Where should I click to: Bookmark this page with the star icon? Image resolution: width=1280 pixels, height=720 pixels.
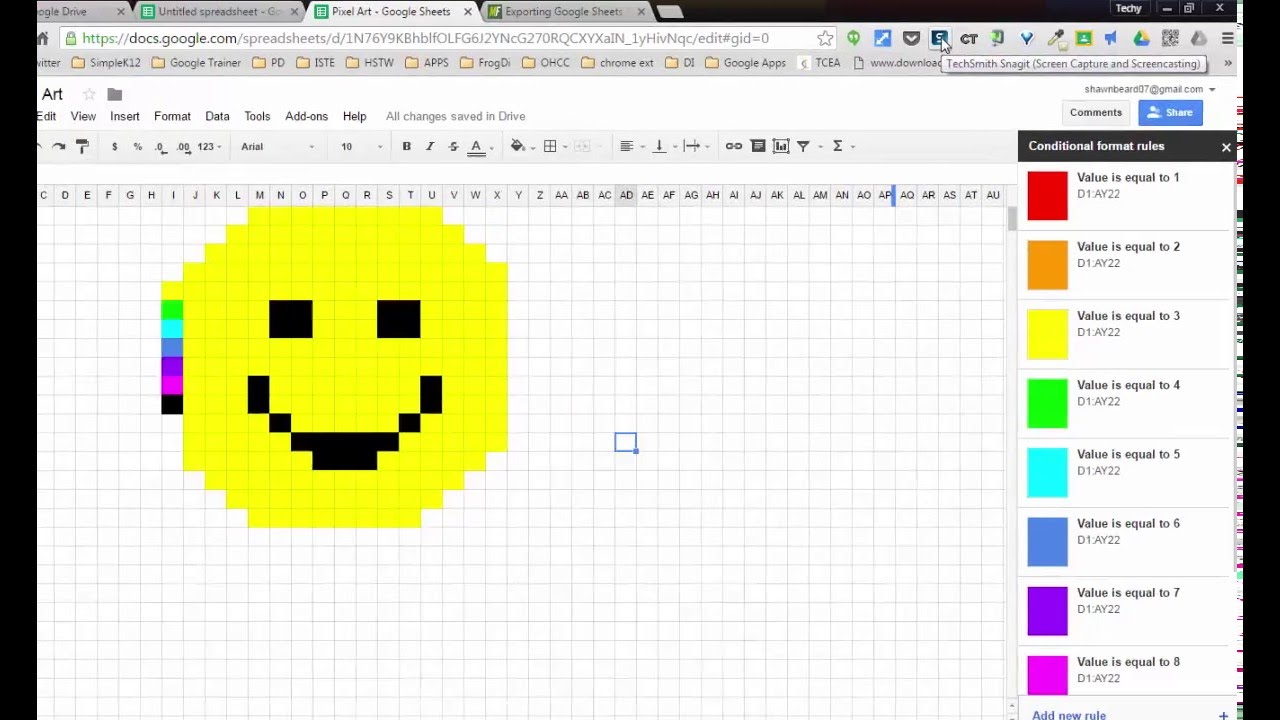[825, 38]
